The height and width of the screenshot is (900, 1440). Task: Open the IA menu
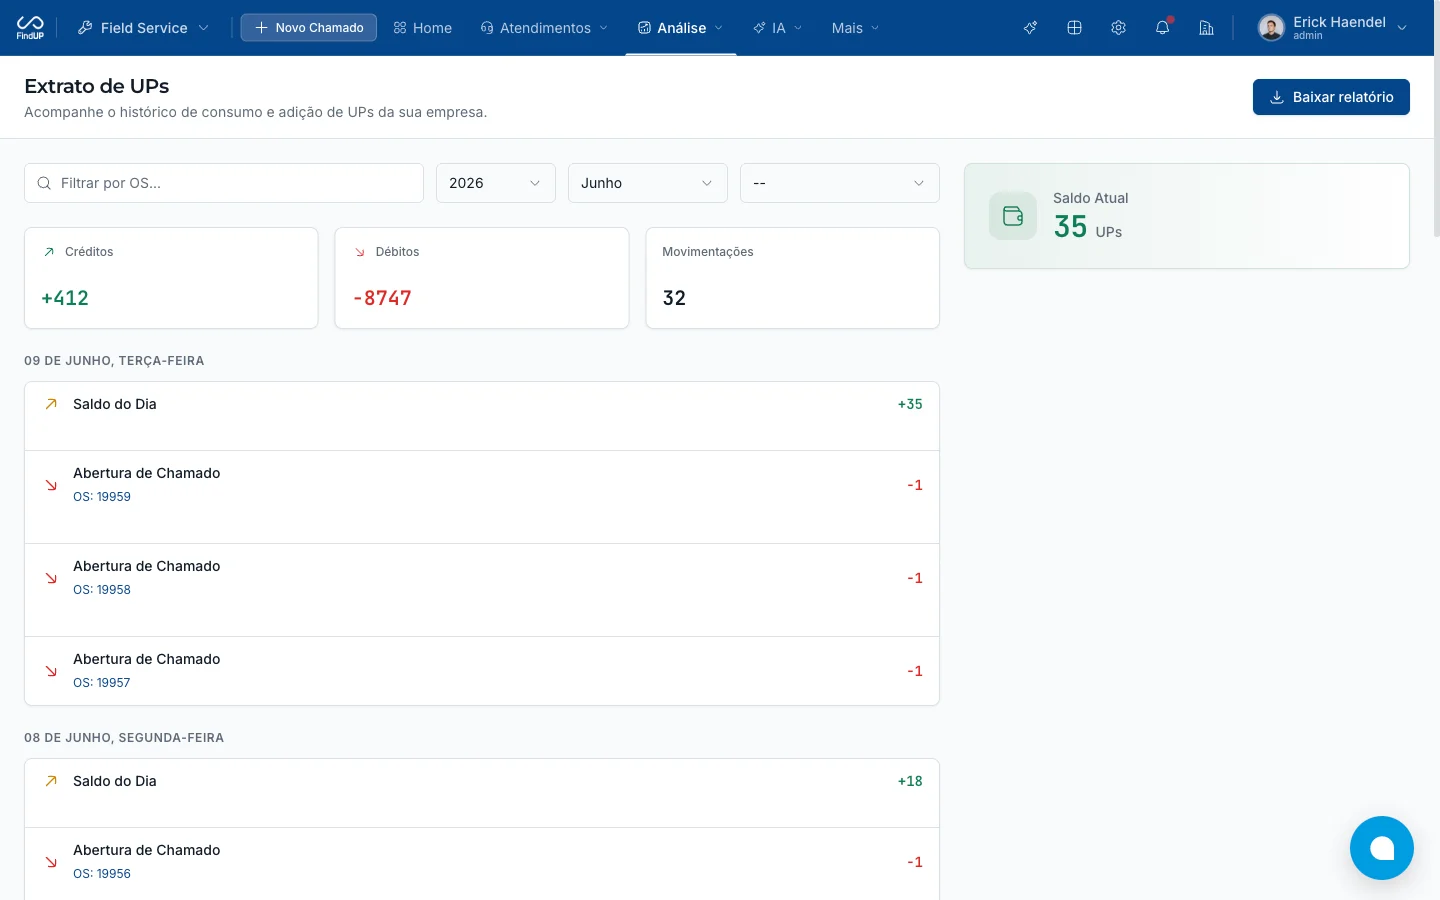pos(778,28)
